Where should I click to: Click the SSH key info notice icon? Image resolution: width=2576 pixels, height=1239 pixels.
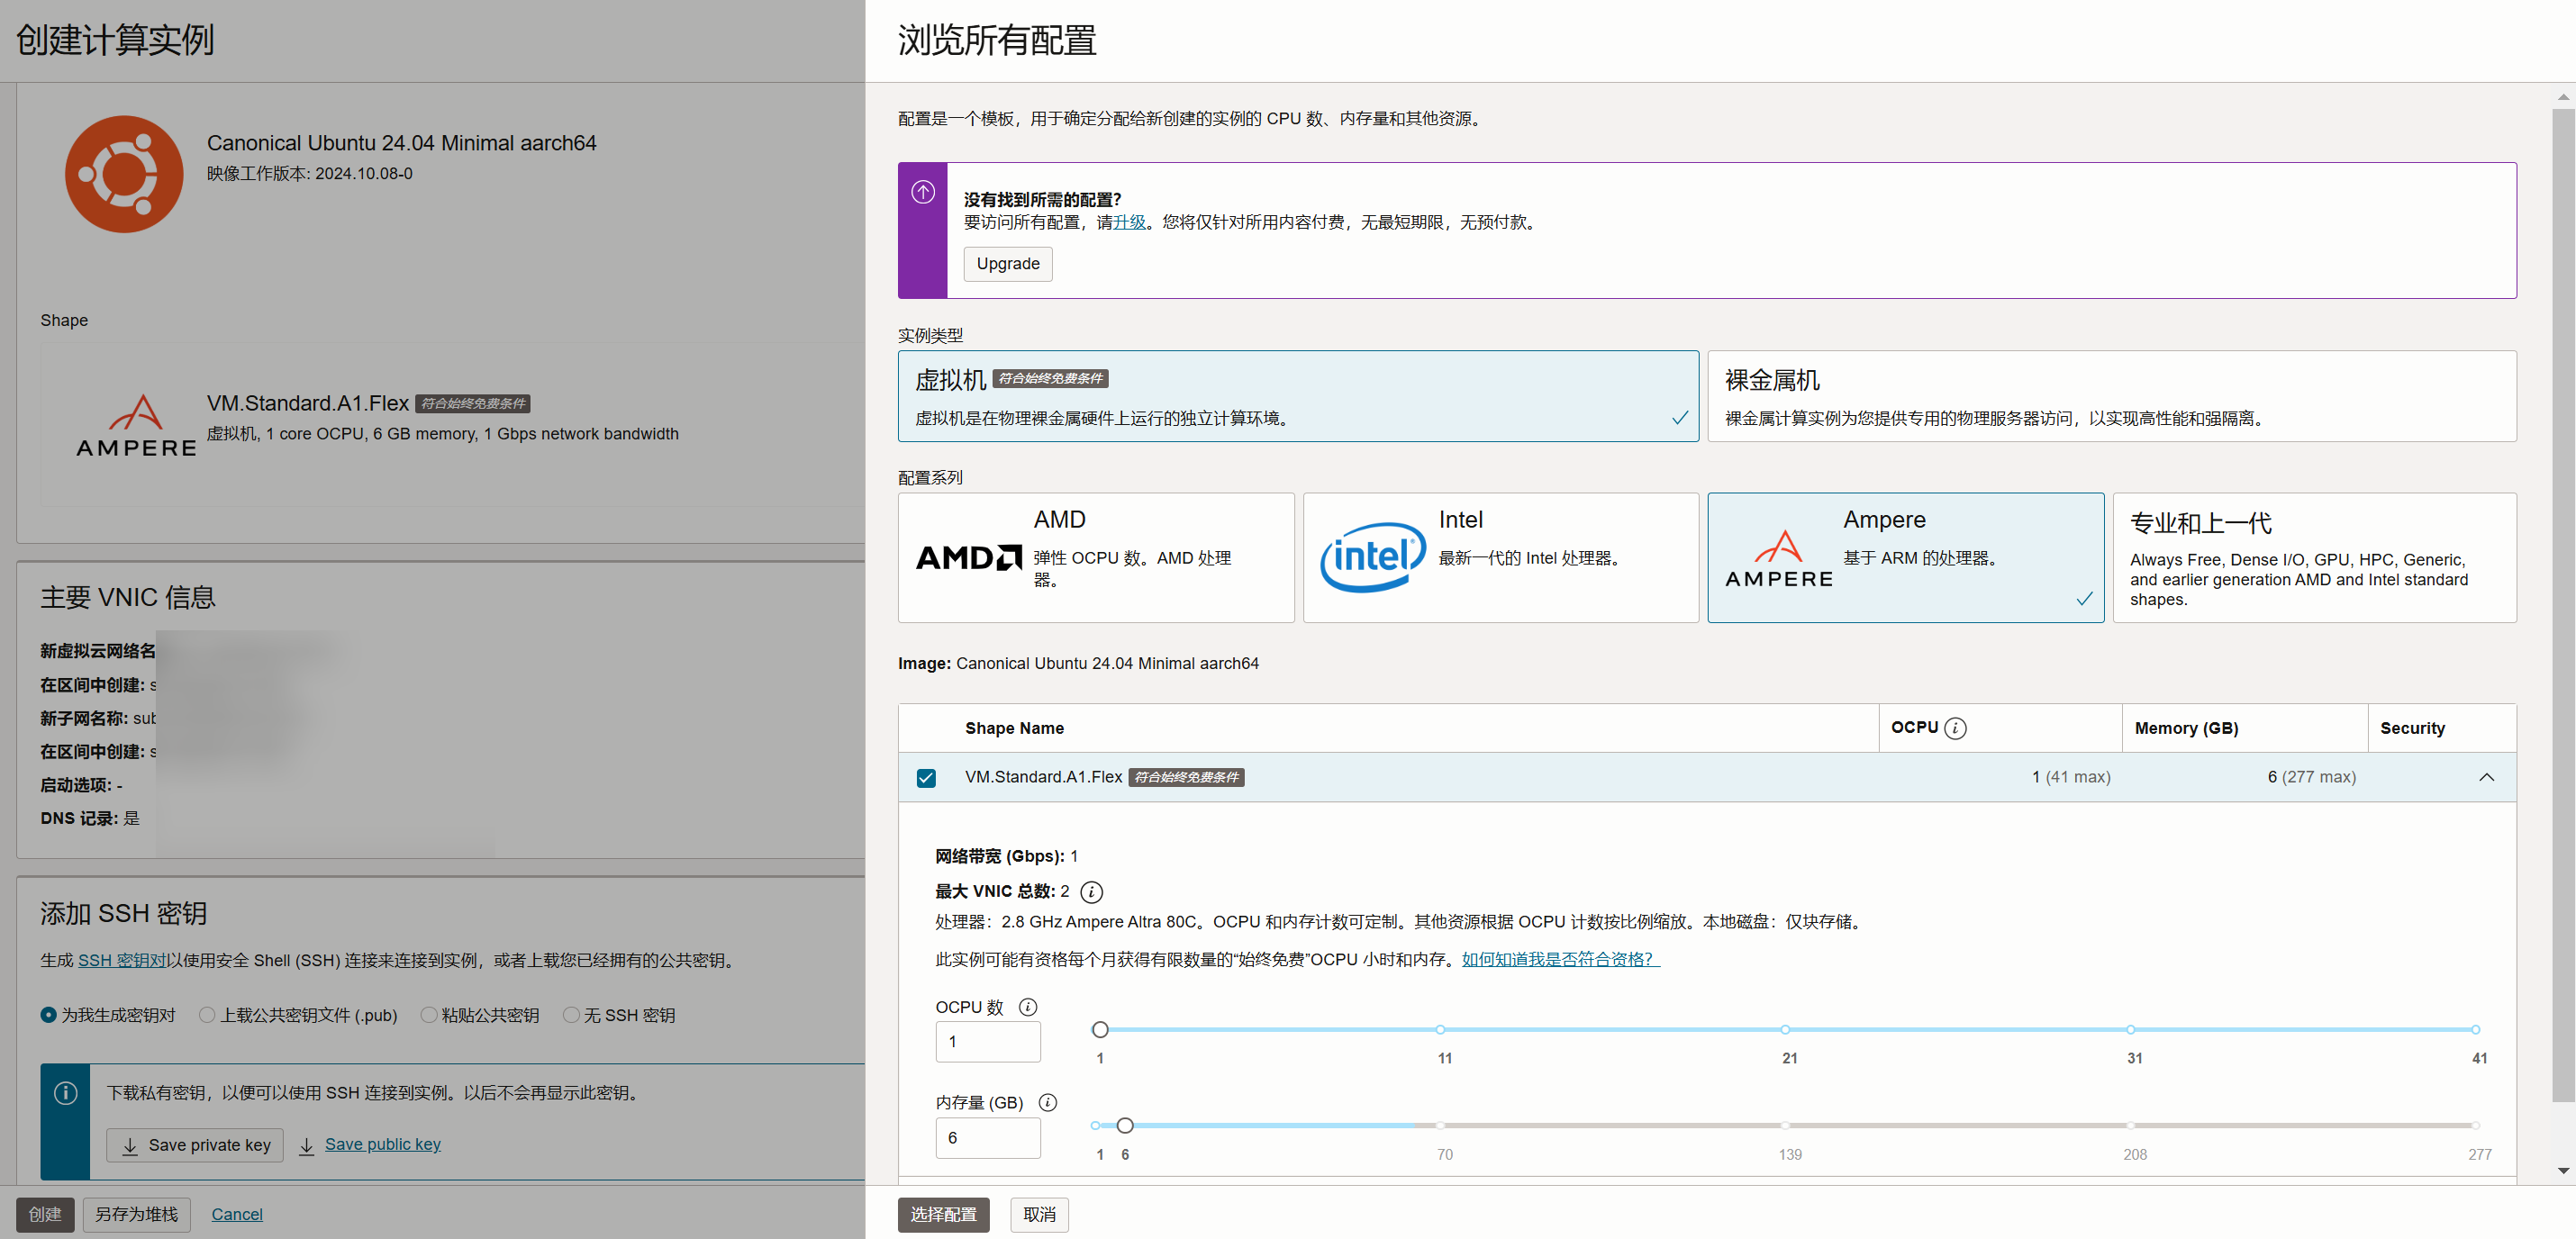pos(66,1092)
